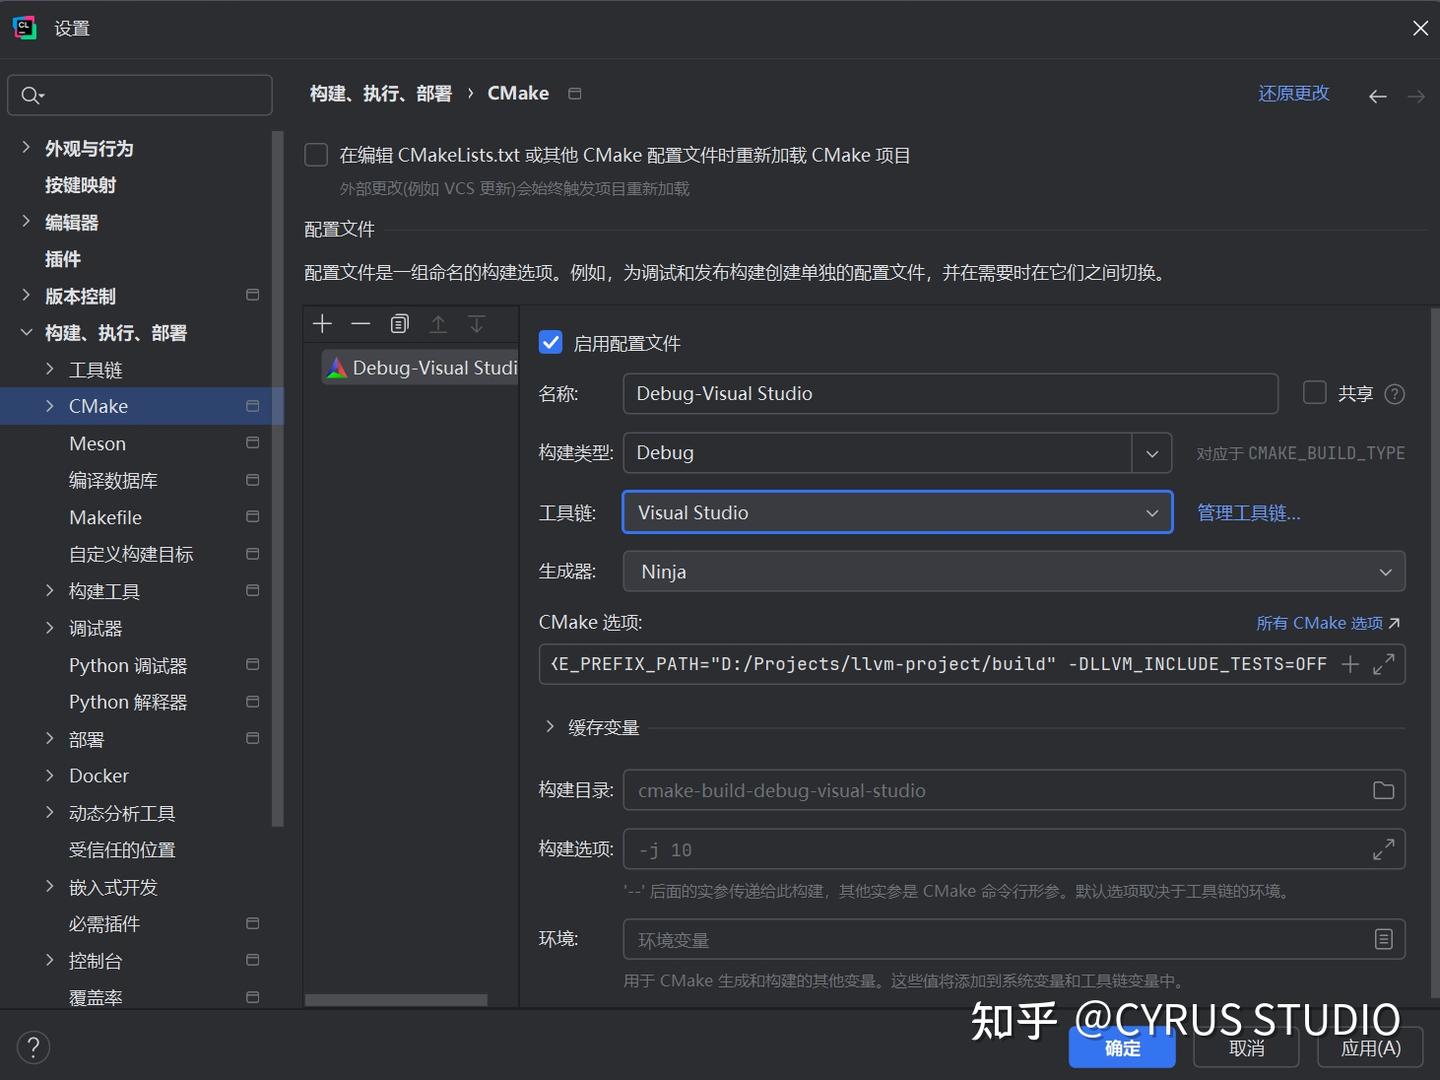Select Meson in the settings sidebar
The image size is (1440, 1080).
(x=97, y=443)
